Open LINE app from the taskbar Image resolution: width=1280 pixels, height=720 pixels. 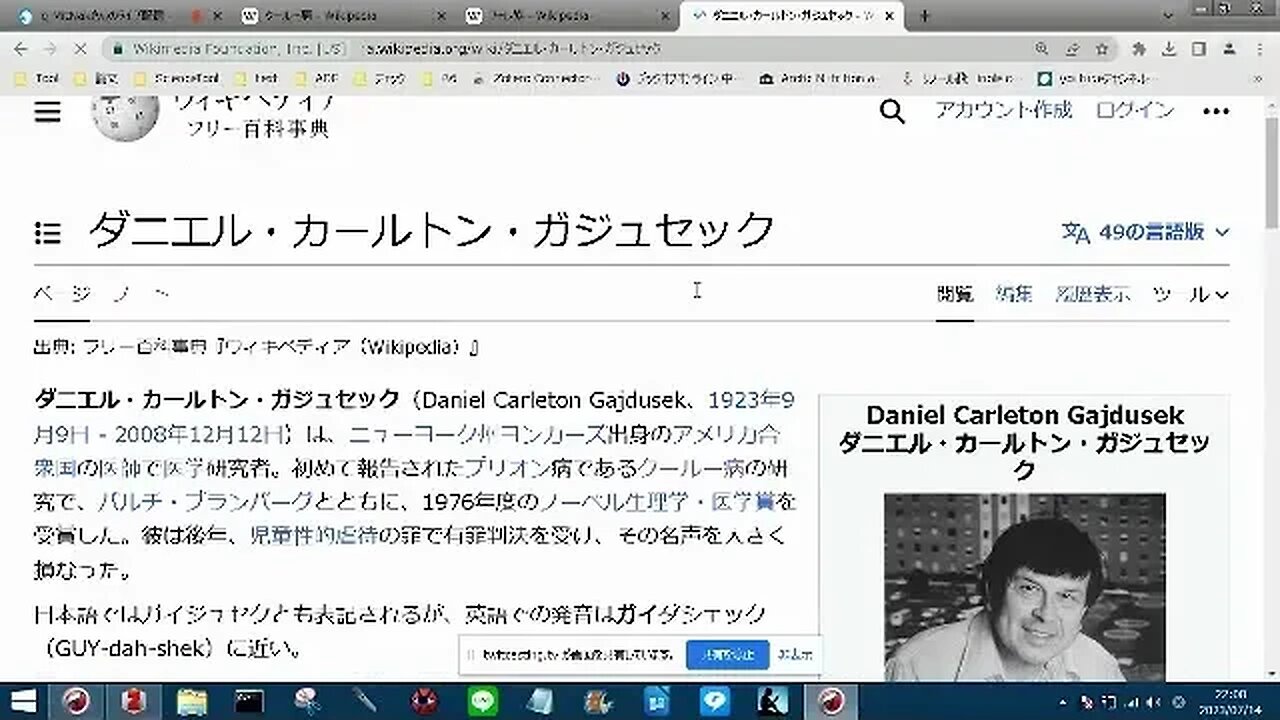point(484,701)
